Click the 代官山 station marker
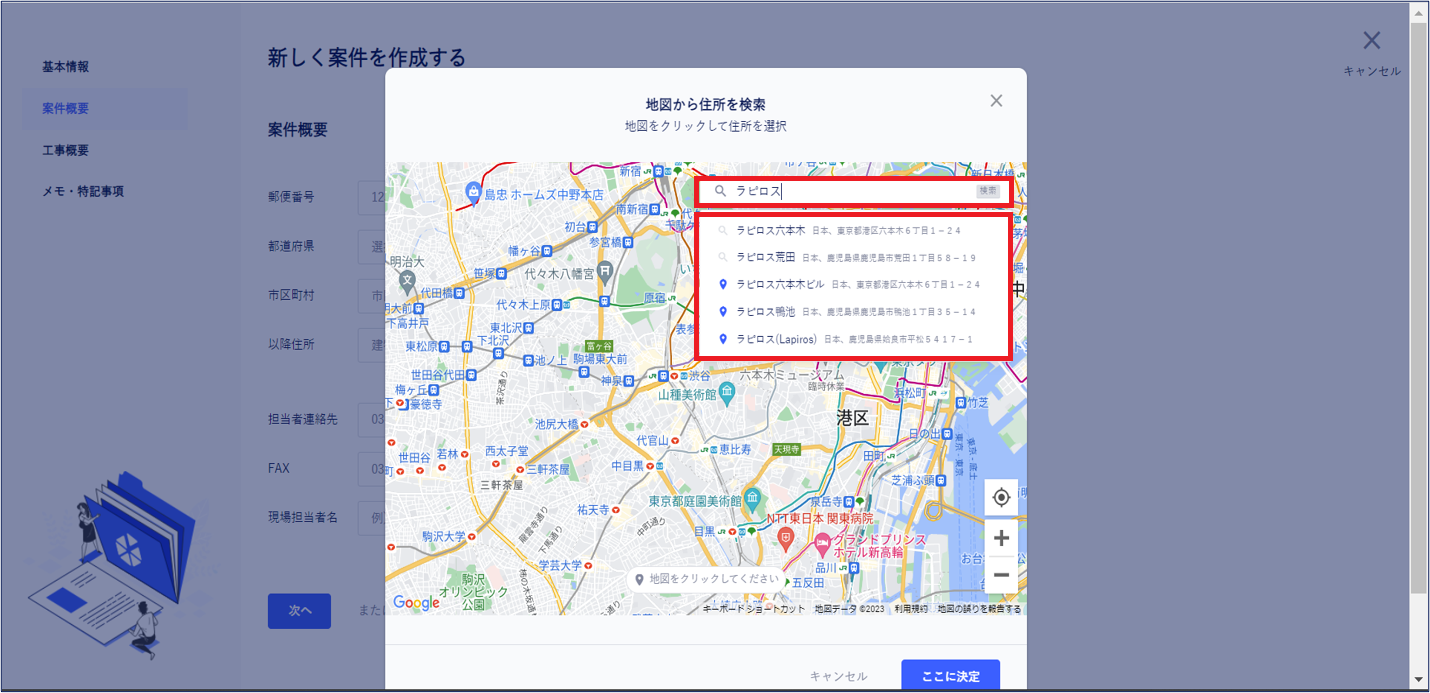 click(x=676, y=441)
